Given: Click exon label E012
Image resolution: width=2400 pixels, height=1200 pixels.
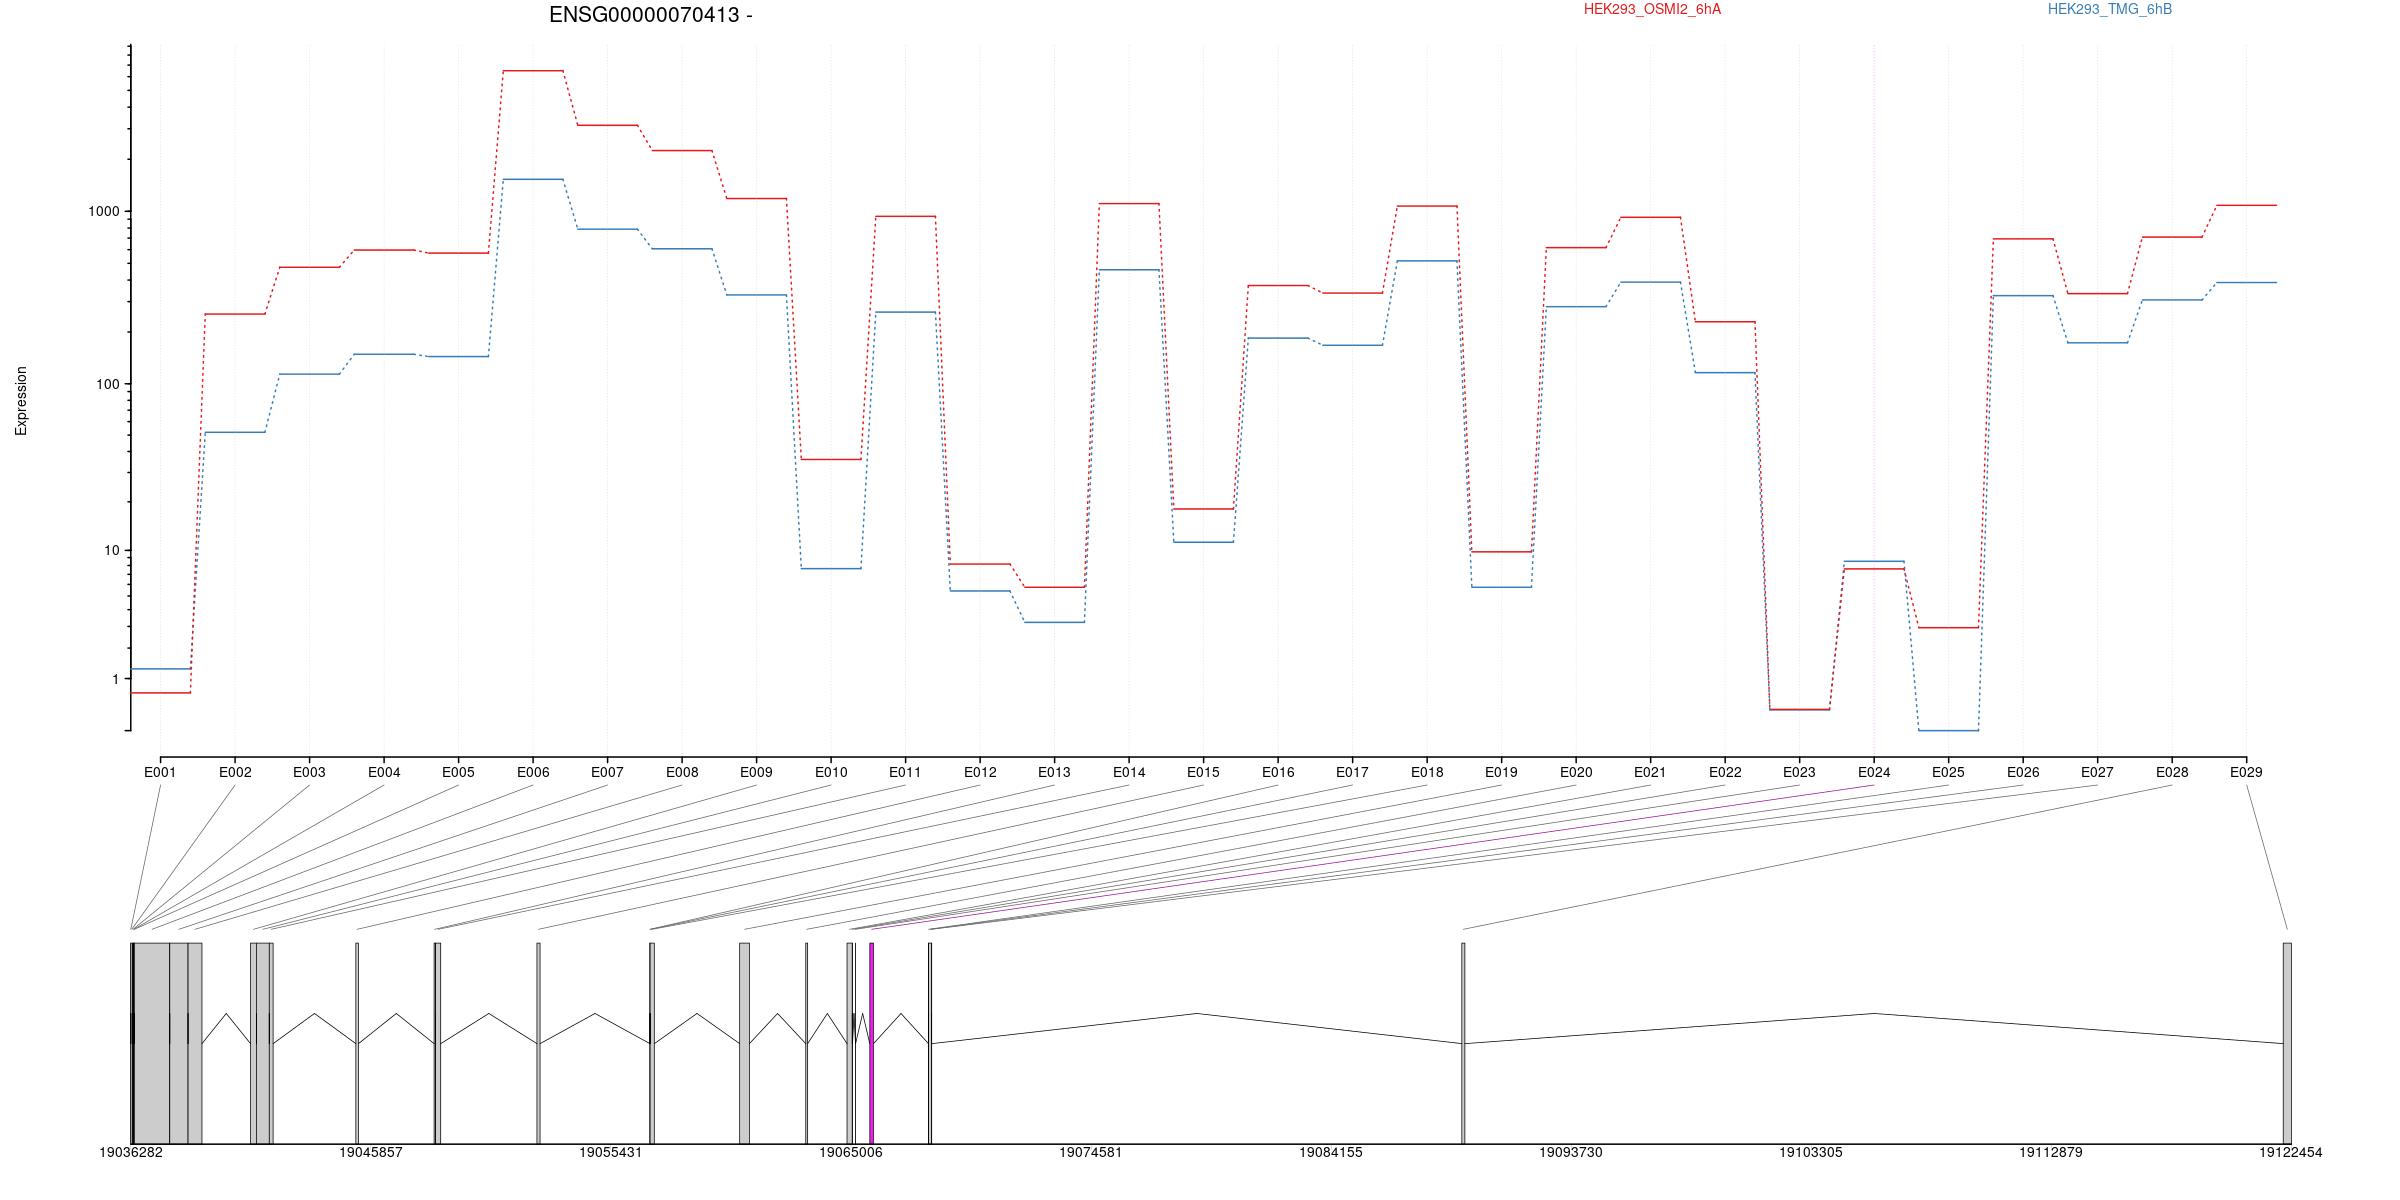Looking at the screenshot, I should click(x=980, y=772).
